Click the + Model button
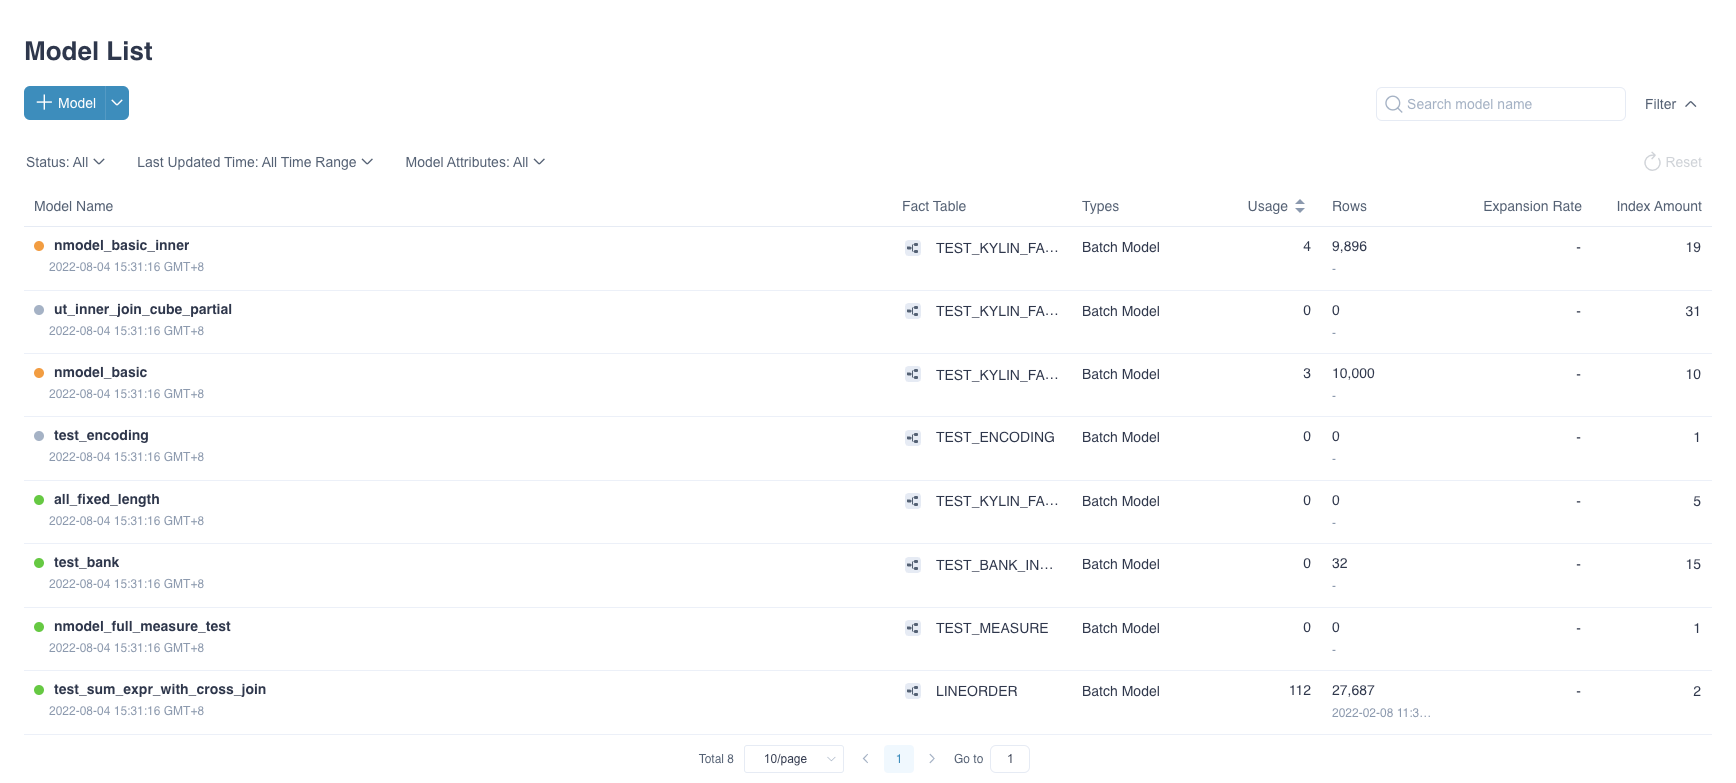1736x783 pixels. click(65, 103)
